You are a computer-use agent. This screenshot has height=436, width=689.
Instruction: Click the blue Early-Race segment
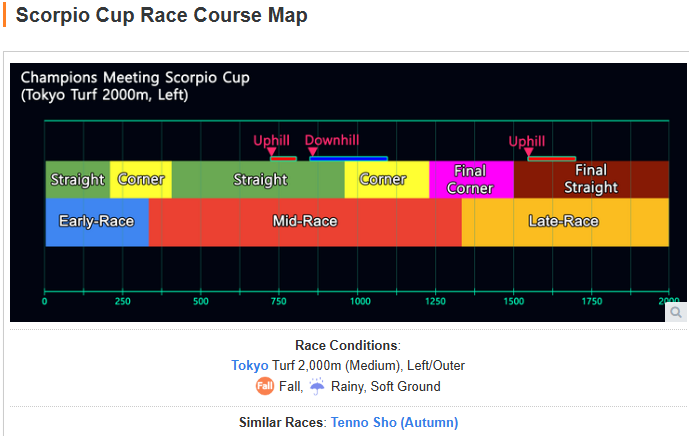pos(97,222)
